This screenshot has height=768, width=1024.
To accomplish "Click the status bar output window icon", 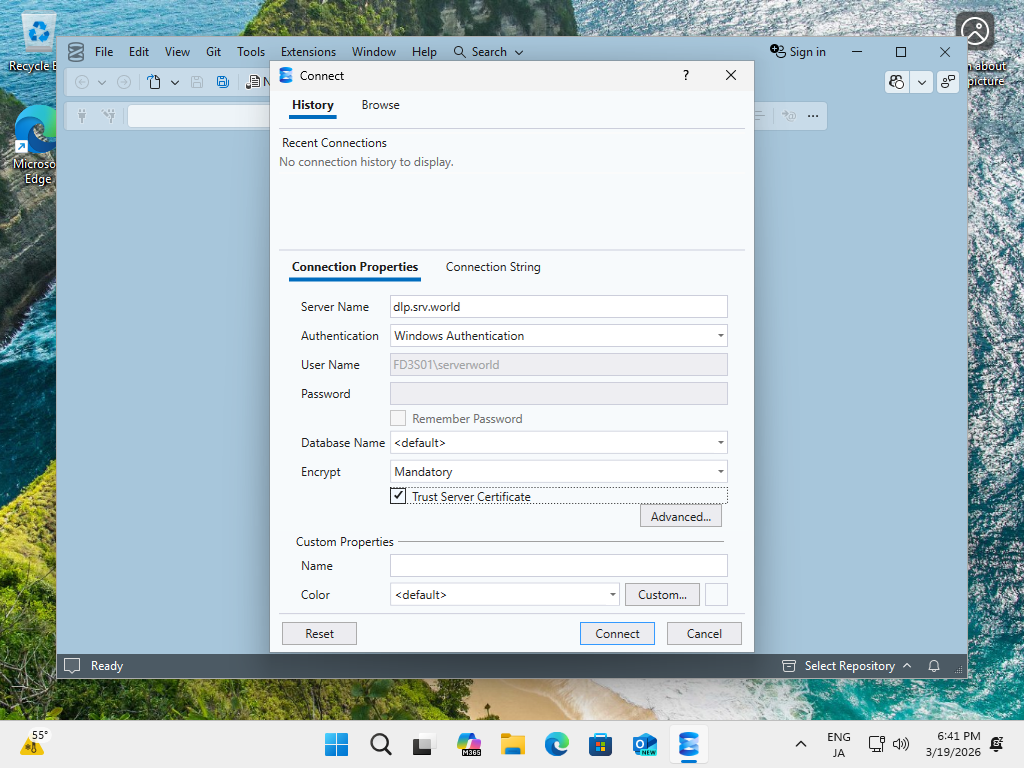I will pyautogui.click(x=72, y=665).
